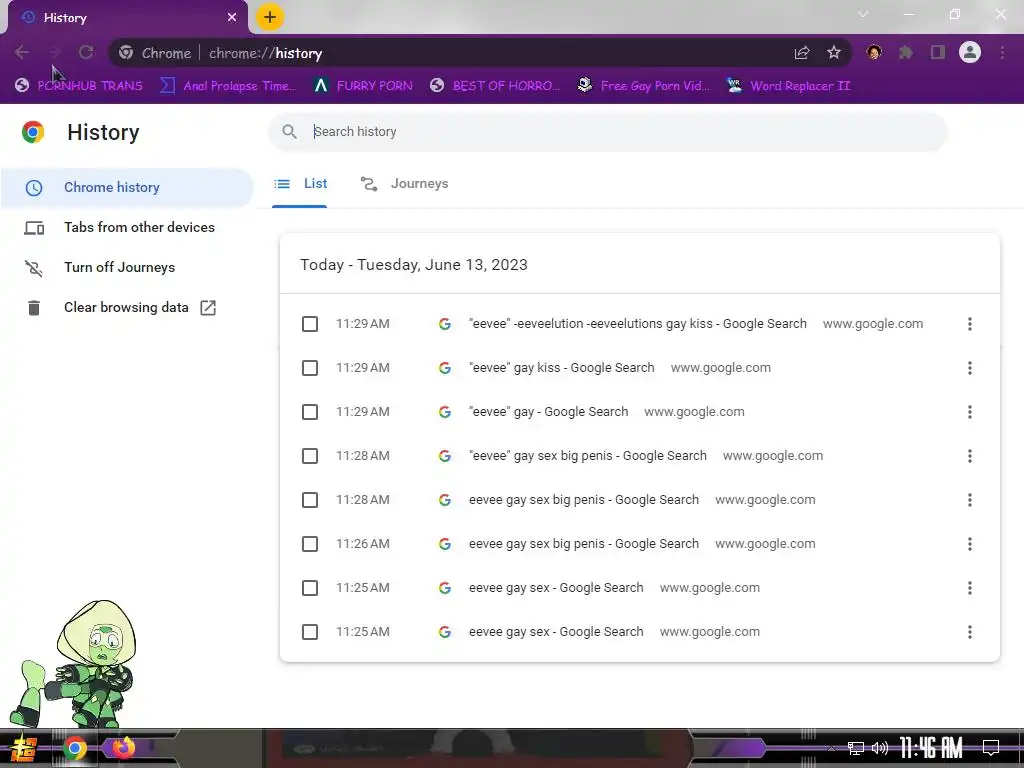Click the magnifier icon in the history search bar
The image size is (1024, 768).
[x=289, y=131]
